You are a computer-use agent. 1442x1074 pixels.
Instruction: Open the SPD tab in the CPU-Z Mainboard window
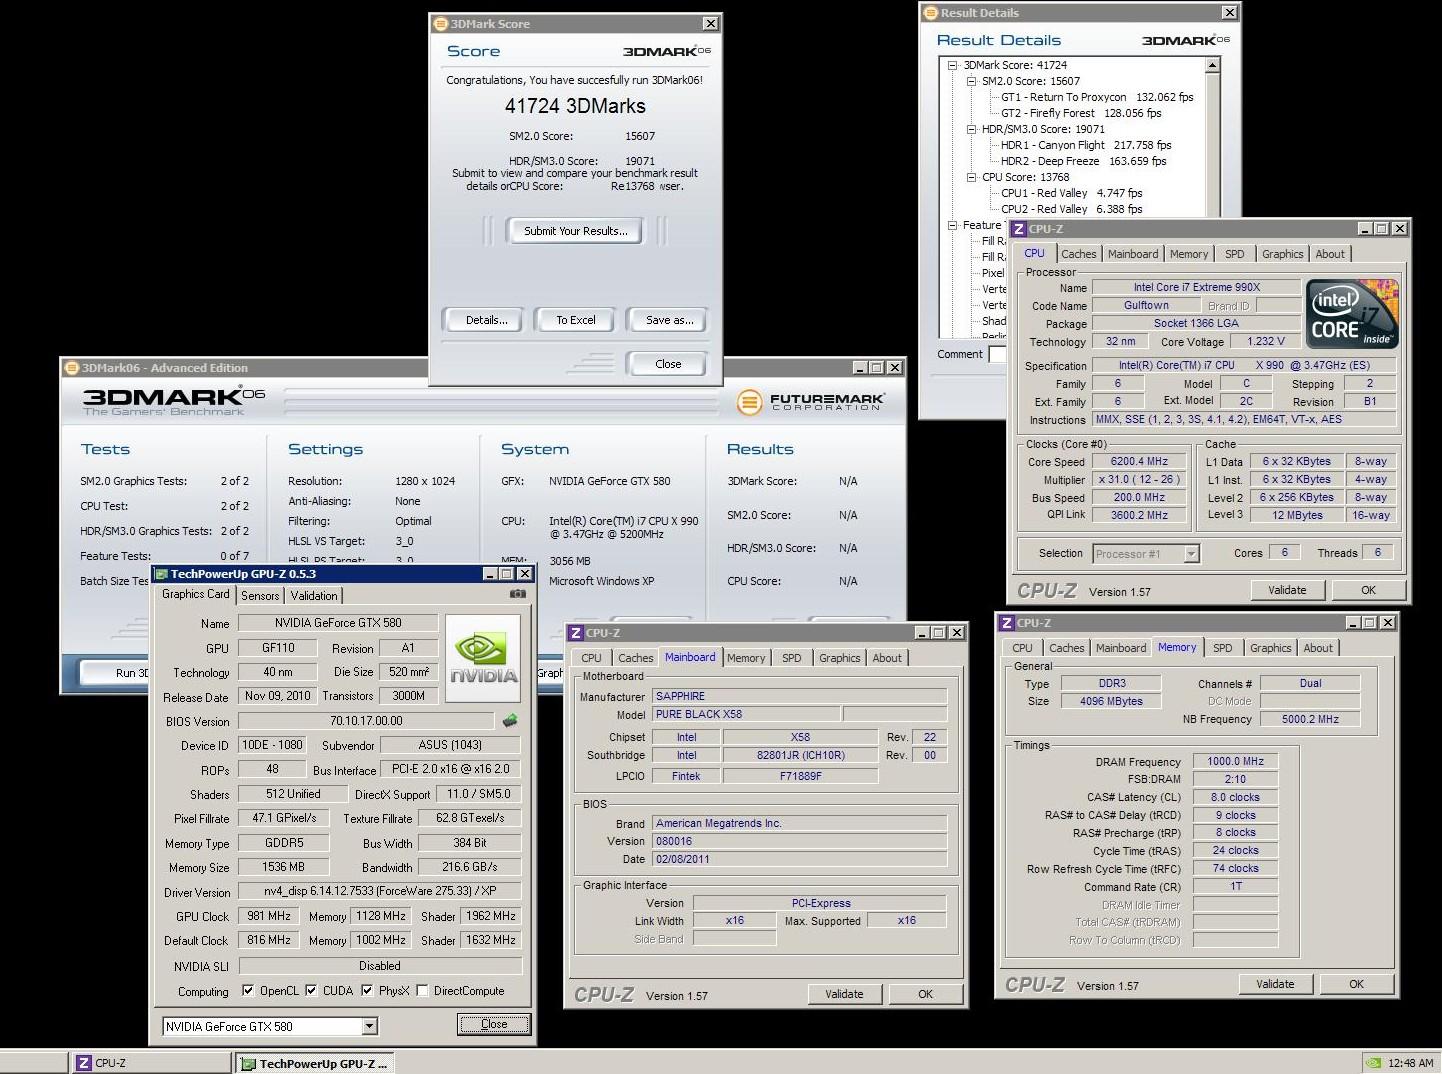tap(791, 658)
